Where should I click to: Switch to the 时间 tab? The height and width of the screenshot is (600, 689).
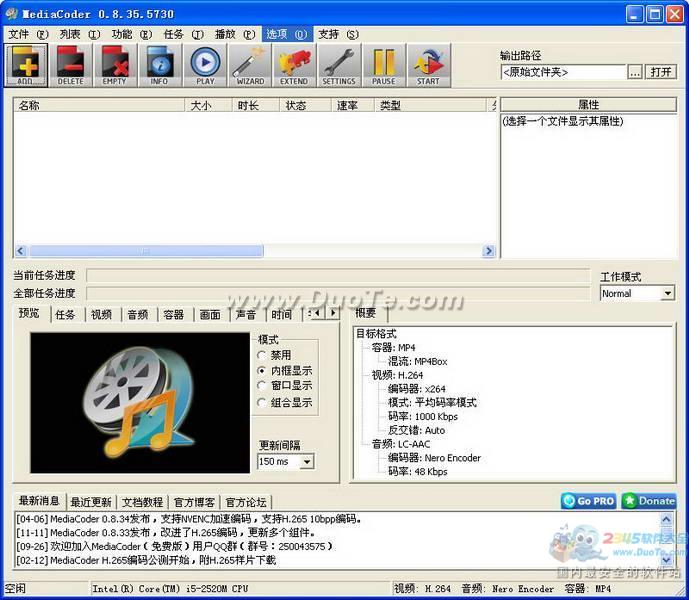(282, 315)
